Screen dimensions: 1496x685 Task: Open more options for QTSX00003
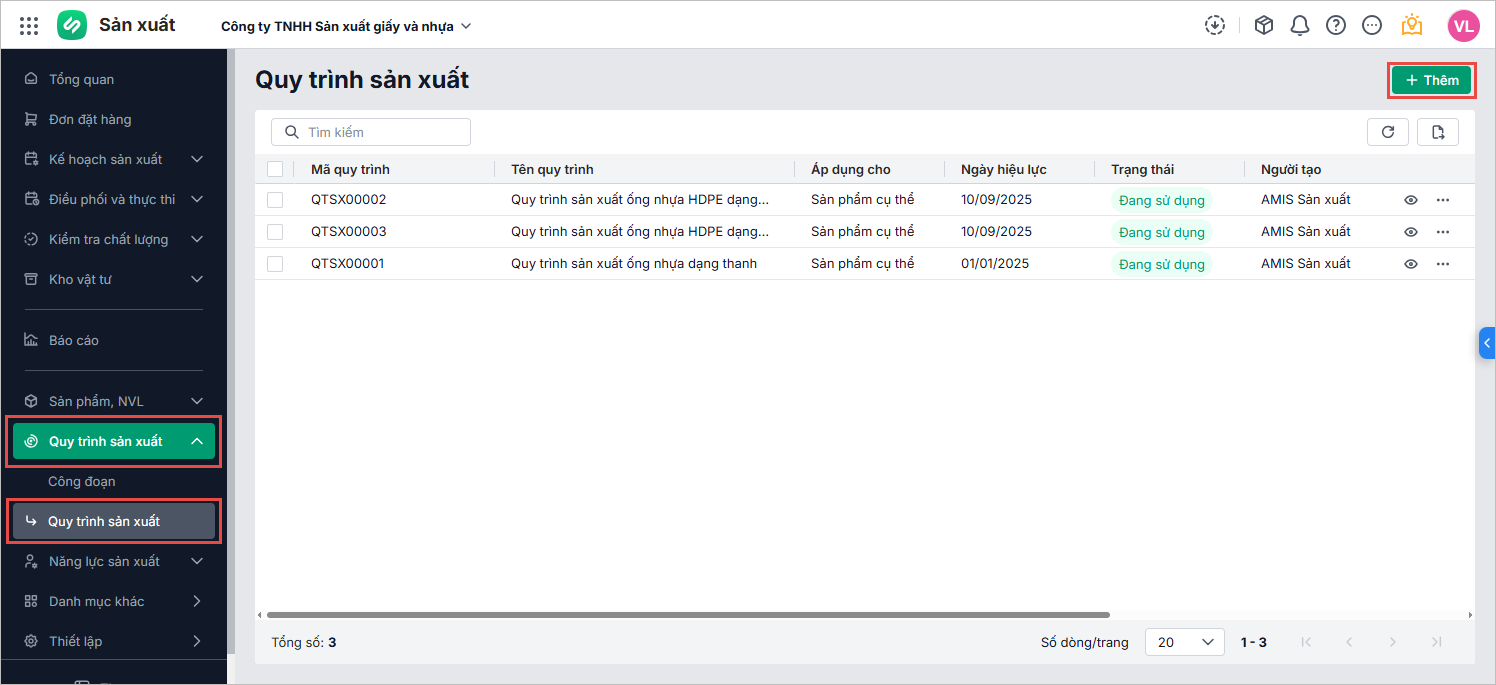tap(1443, 232)
